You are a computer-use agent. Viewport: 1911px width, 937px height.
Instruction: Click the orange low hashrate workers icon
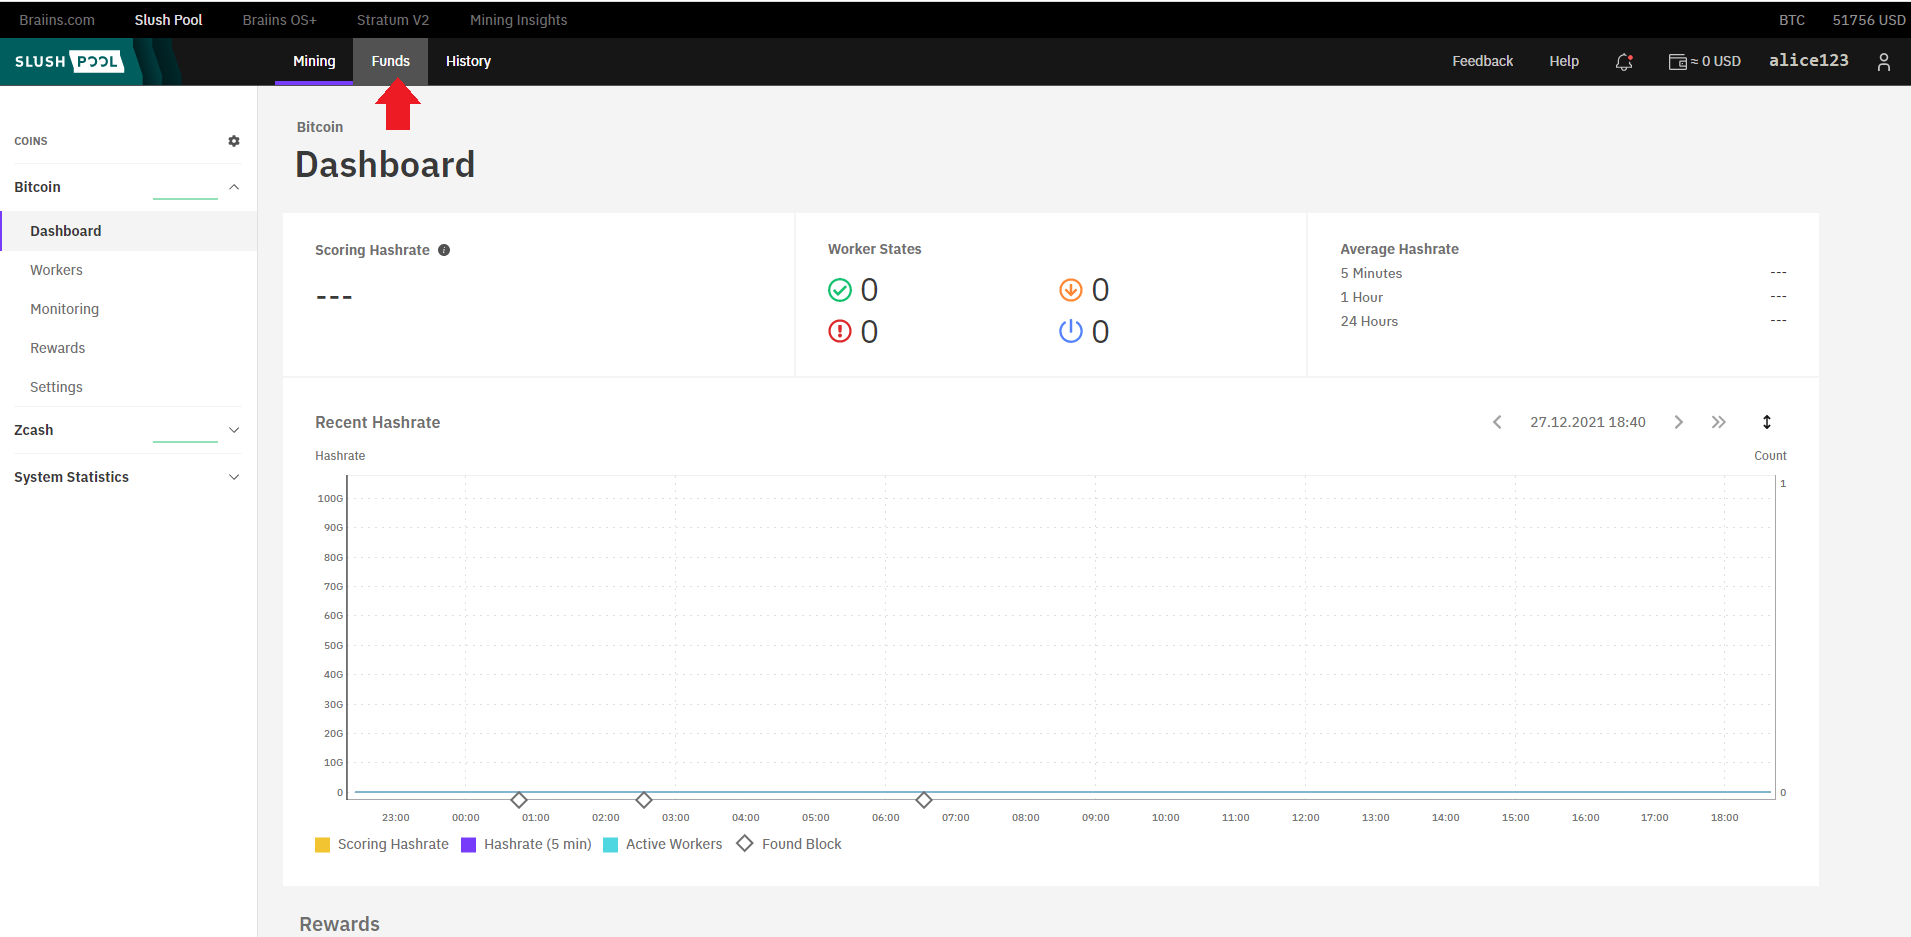click(1071, 290)
